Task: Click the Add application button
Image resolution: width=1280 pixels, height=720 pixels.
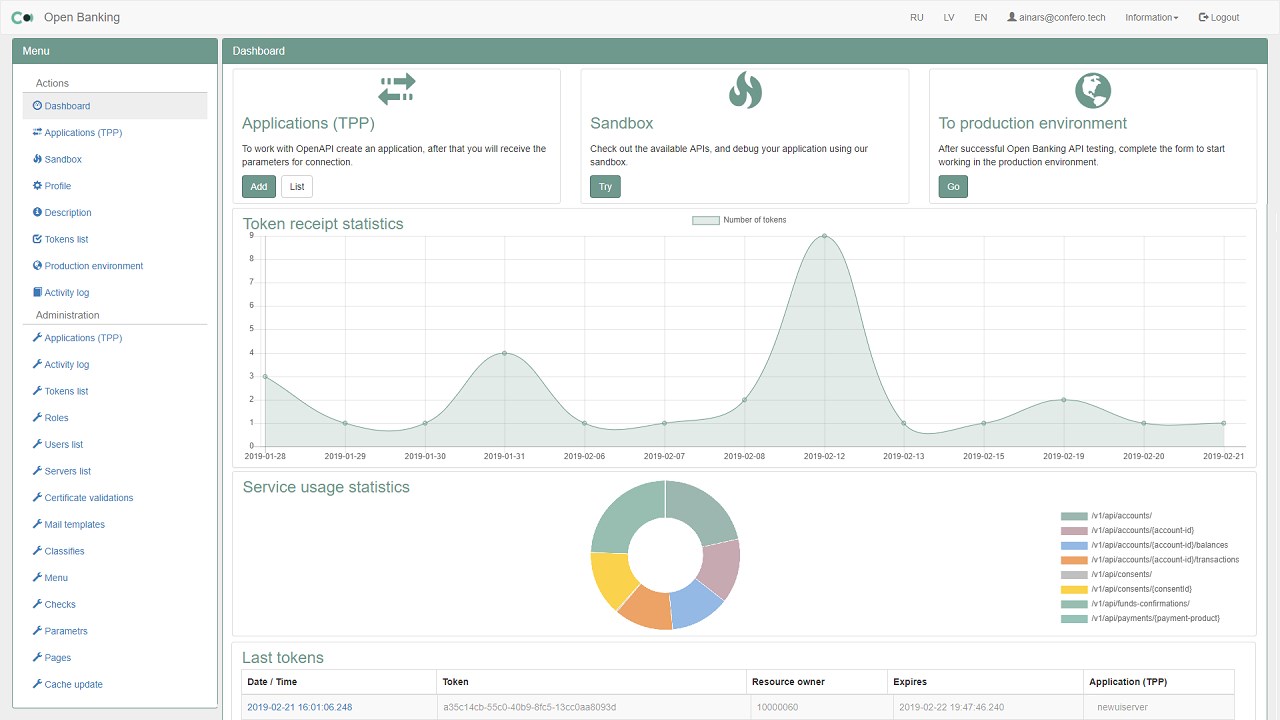Action: [259, 186]
